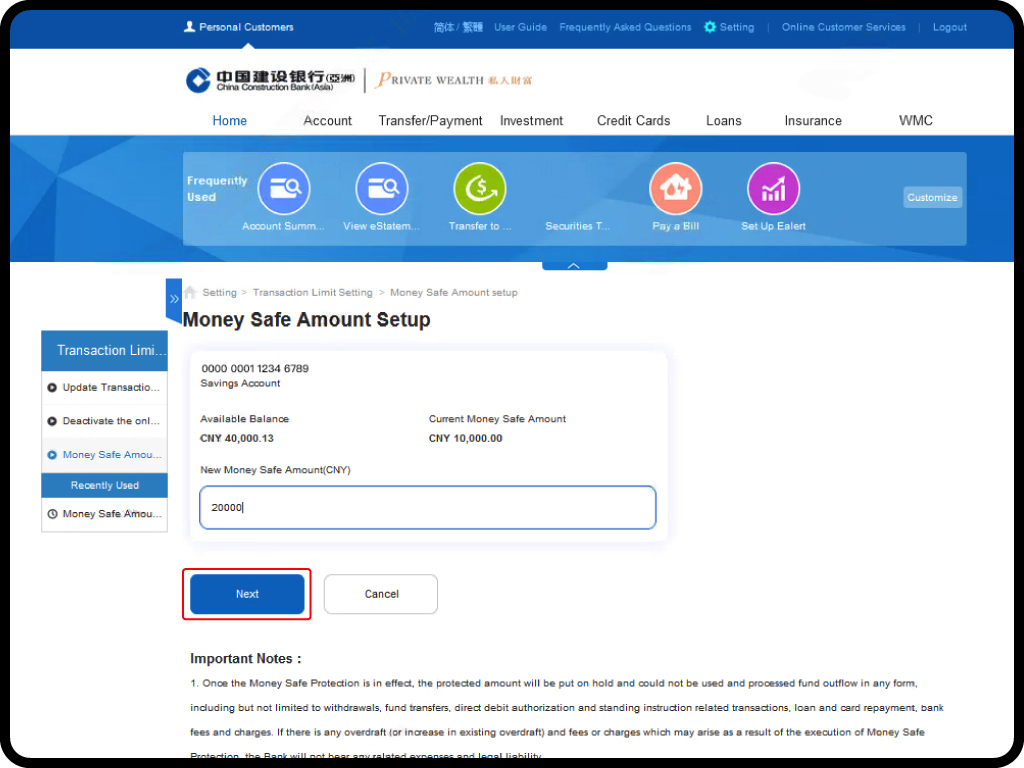Open the Account Summary shortcut icon
Image resolution: width=1024 pixels, height=768 pixels.
click(284, 189)
